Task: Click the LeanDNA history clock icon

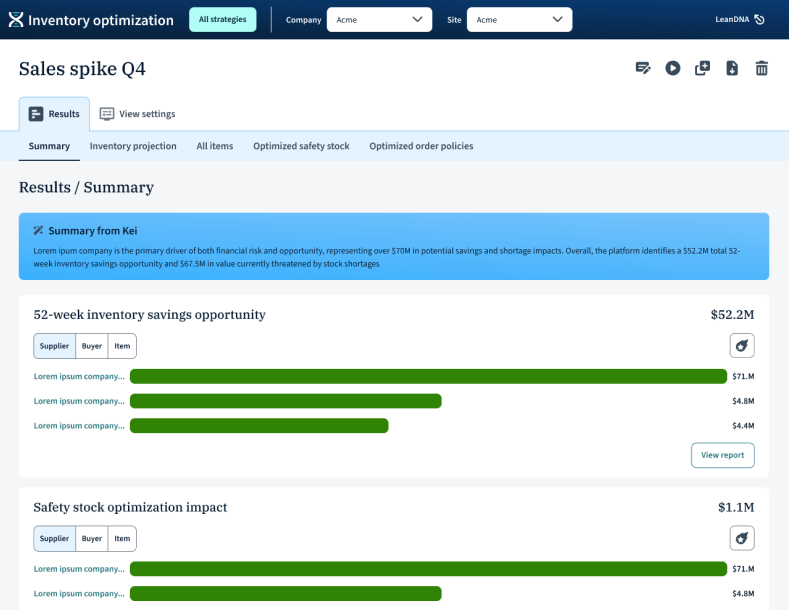Action: pos(760,19)
